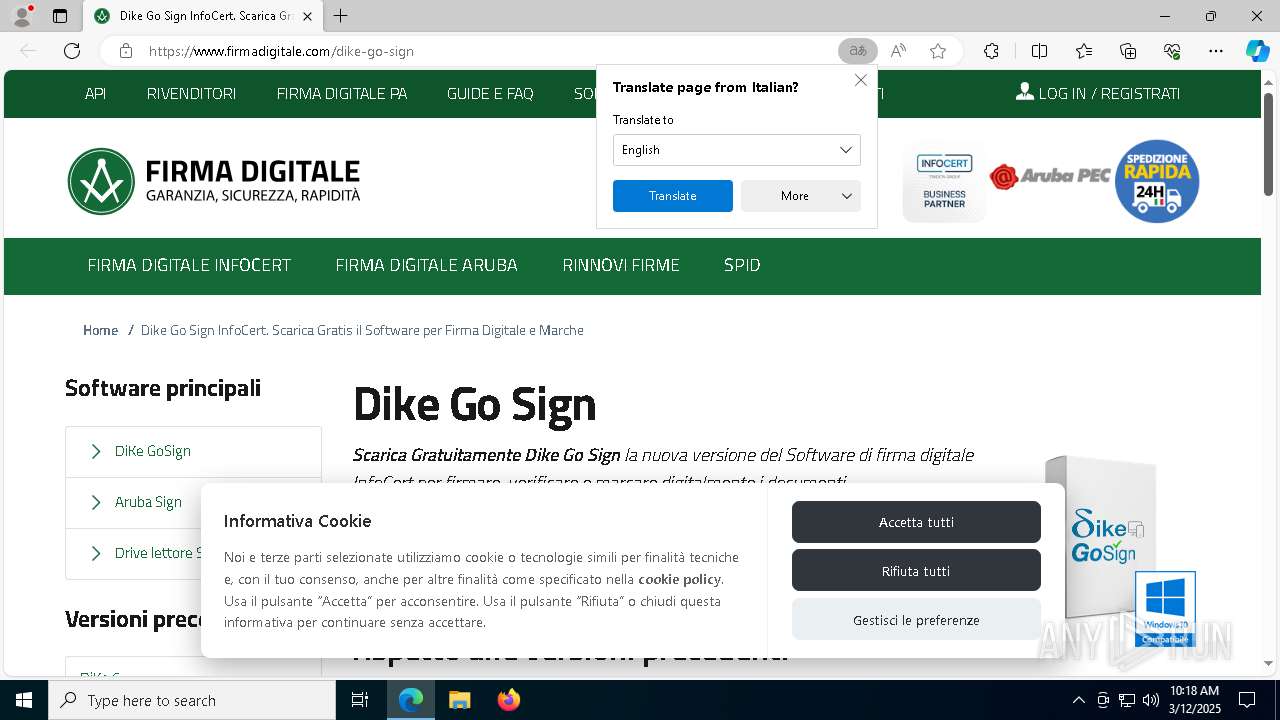Click the InfoCert Business Partner badge

click(944, 182)
